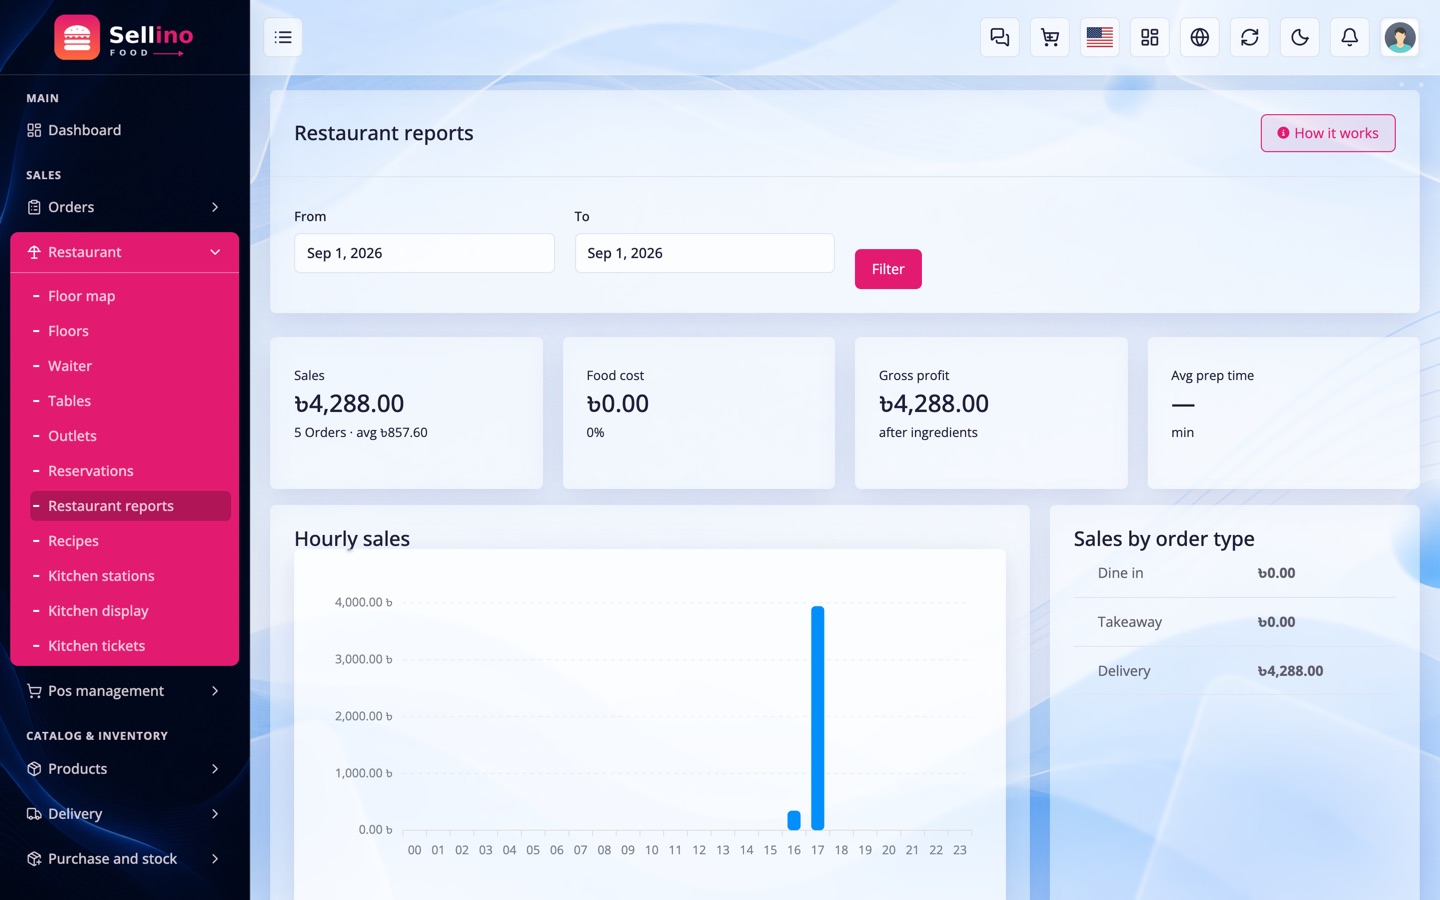Viewport: 1440px width, 900px height.
Task: Click the Delivery ৳4,288.00 amount
Action: [1290, 671]
